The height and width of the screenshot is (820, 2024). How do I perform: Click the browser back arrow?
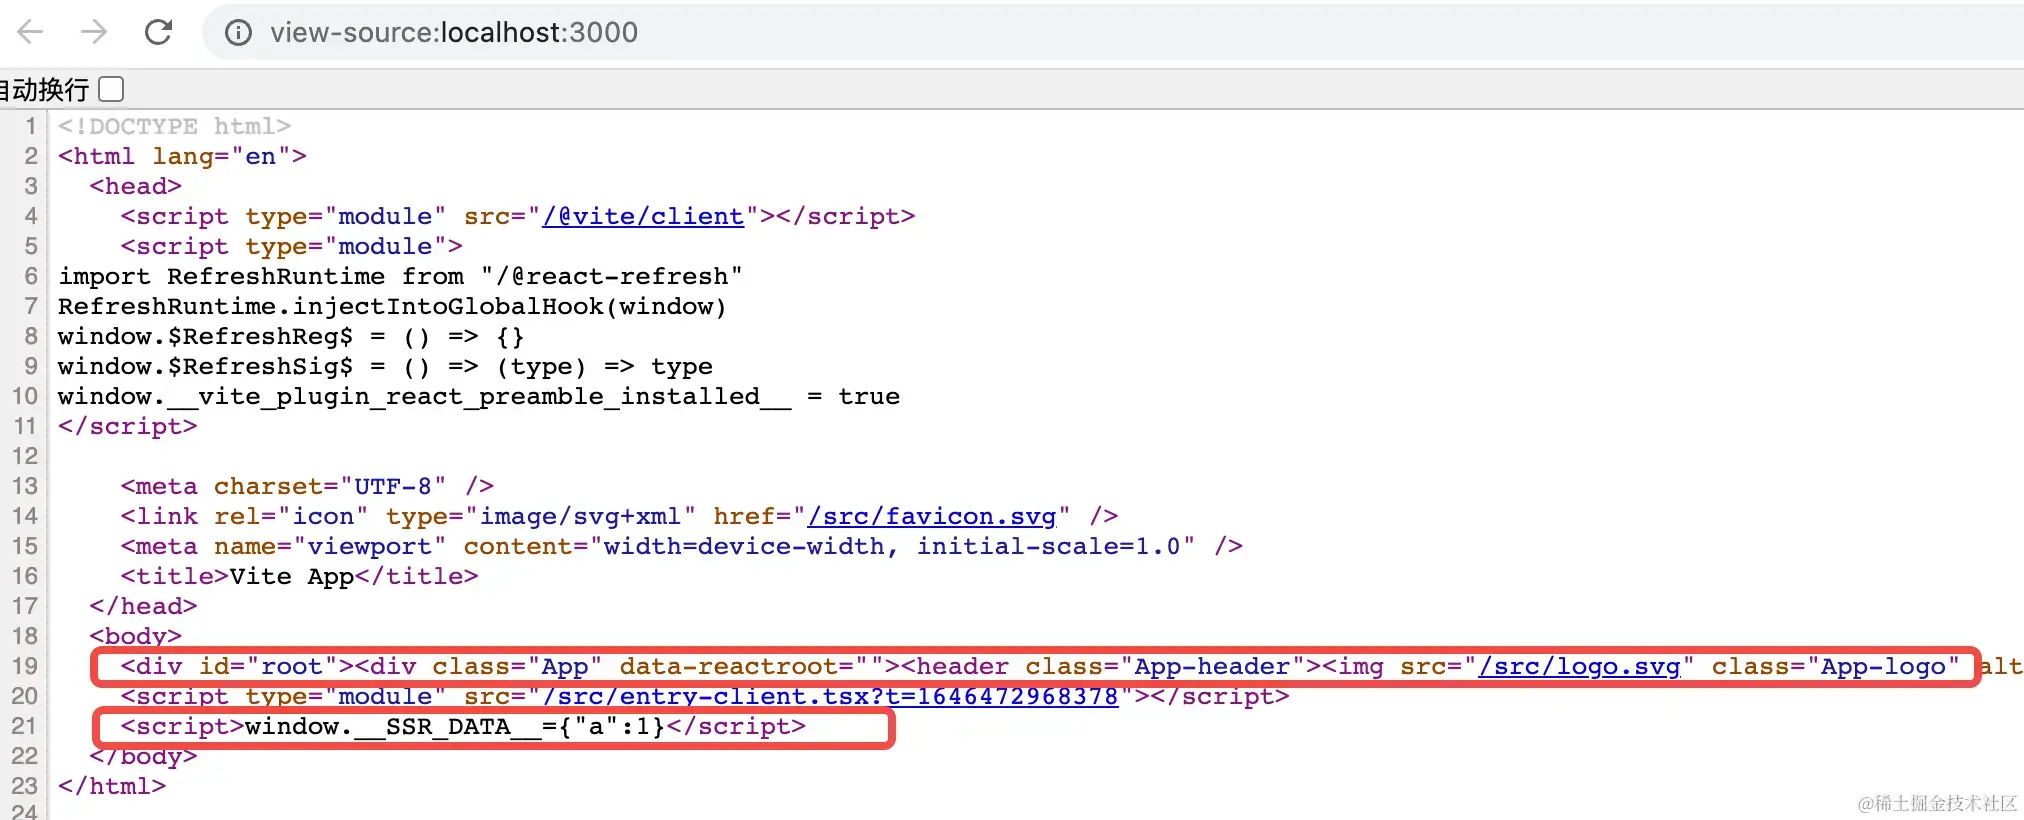tap(31, 32)
